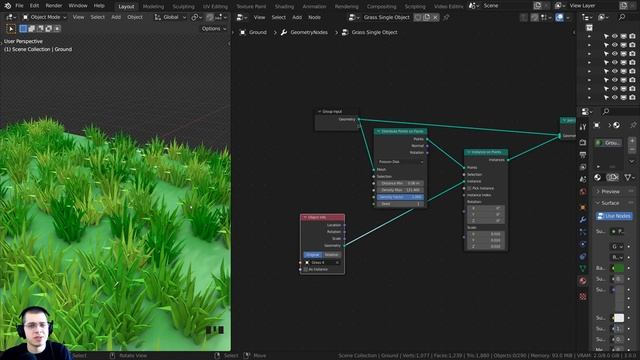Open the Render menu
Screen dimensions: 640x360
tap(54, 6)
